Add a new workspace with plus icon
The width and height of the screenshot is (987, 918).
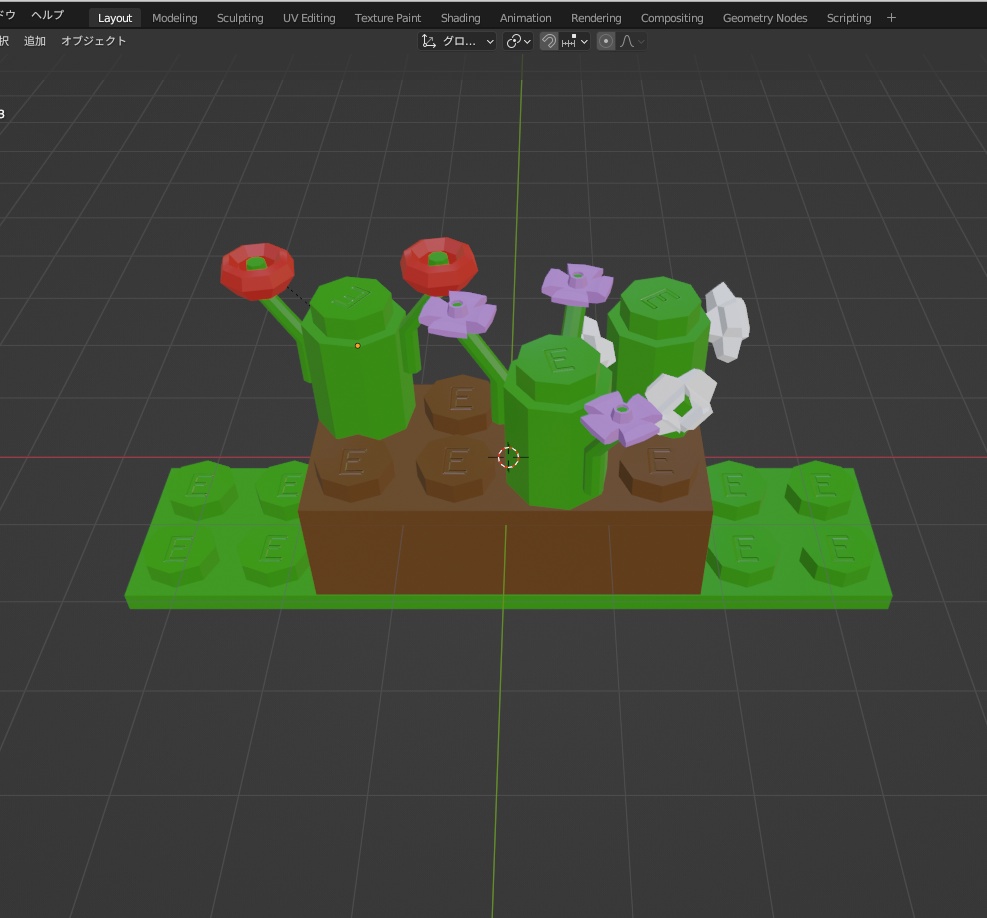coord(891,18)
